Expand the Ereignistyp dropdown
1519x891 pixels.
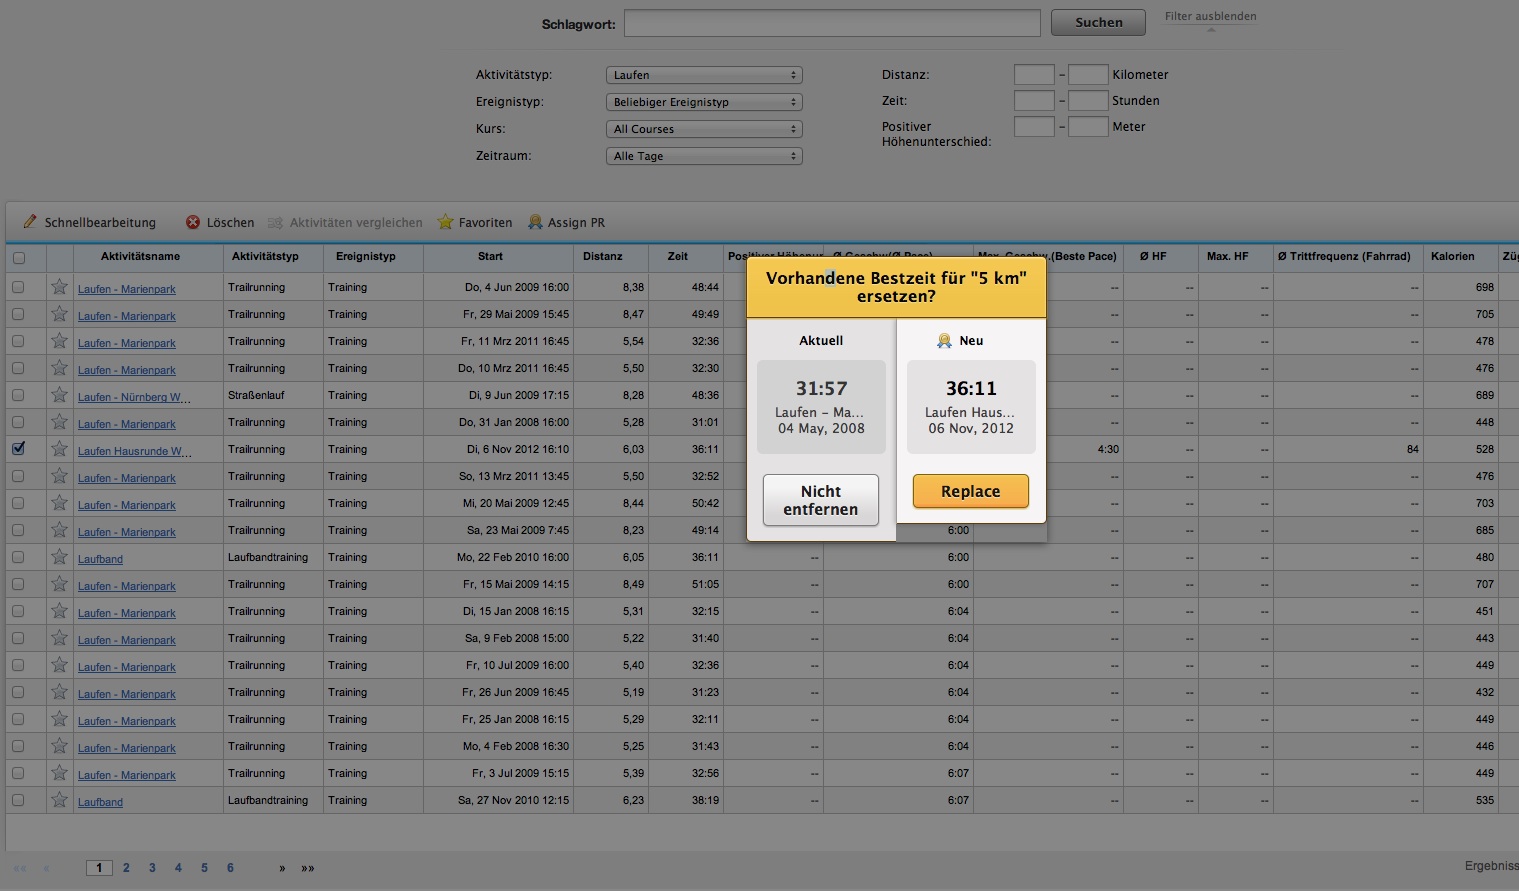(x=704, y=102)
